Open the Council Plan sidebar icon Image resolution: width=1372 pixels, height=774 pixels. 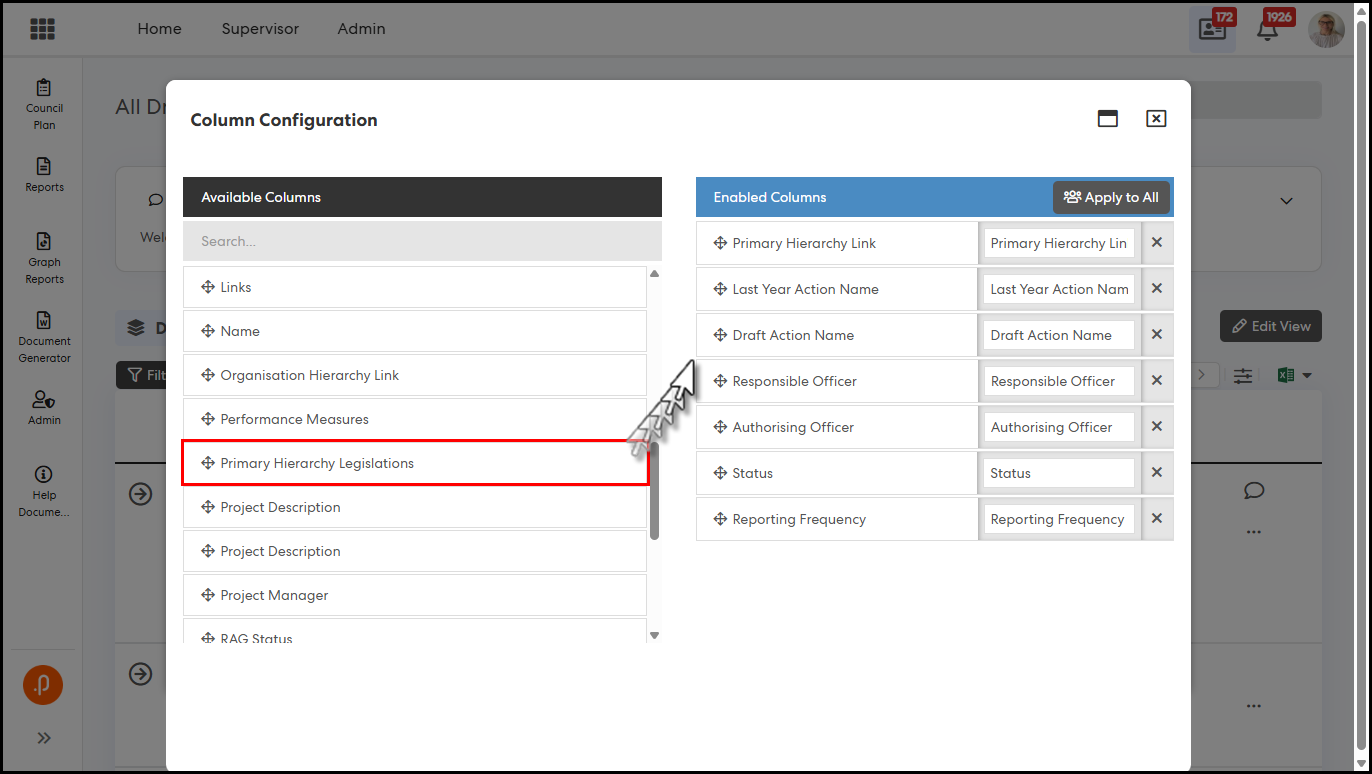(x=44, y=89)
